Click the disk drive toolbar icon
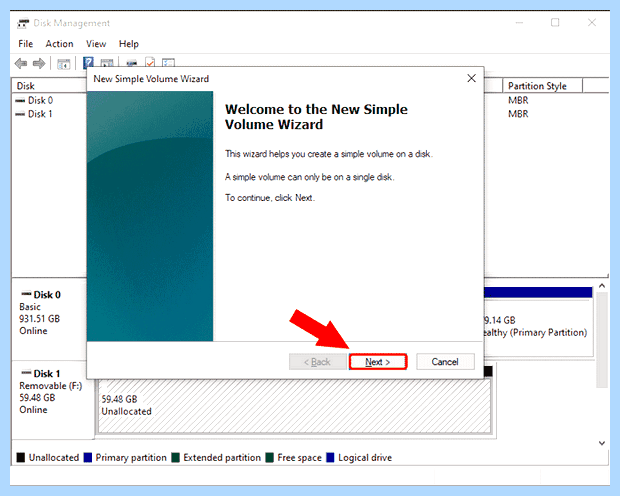Screen dimensions: 620x496 132,62
